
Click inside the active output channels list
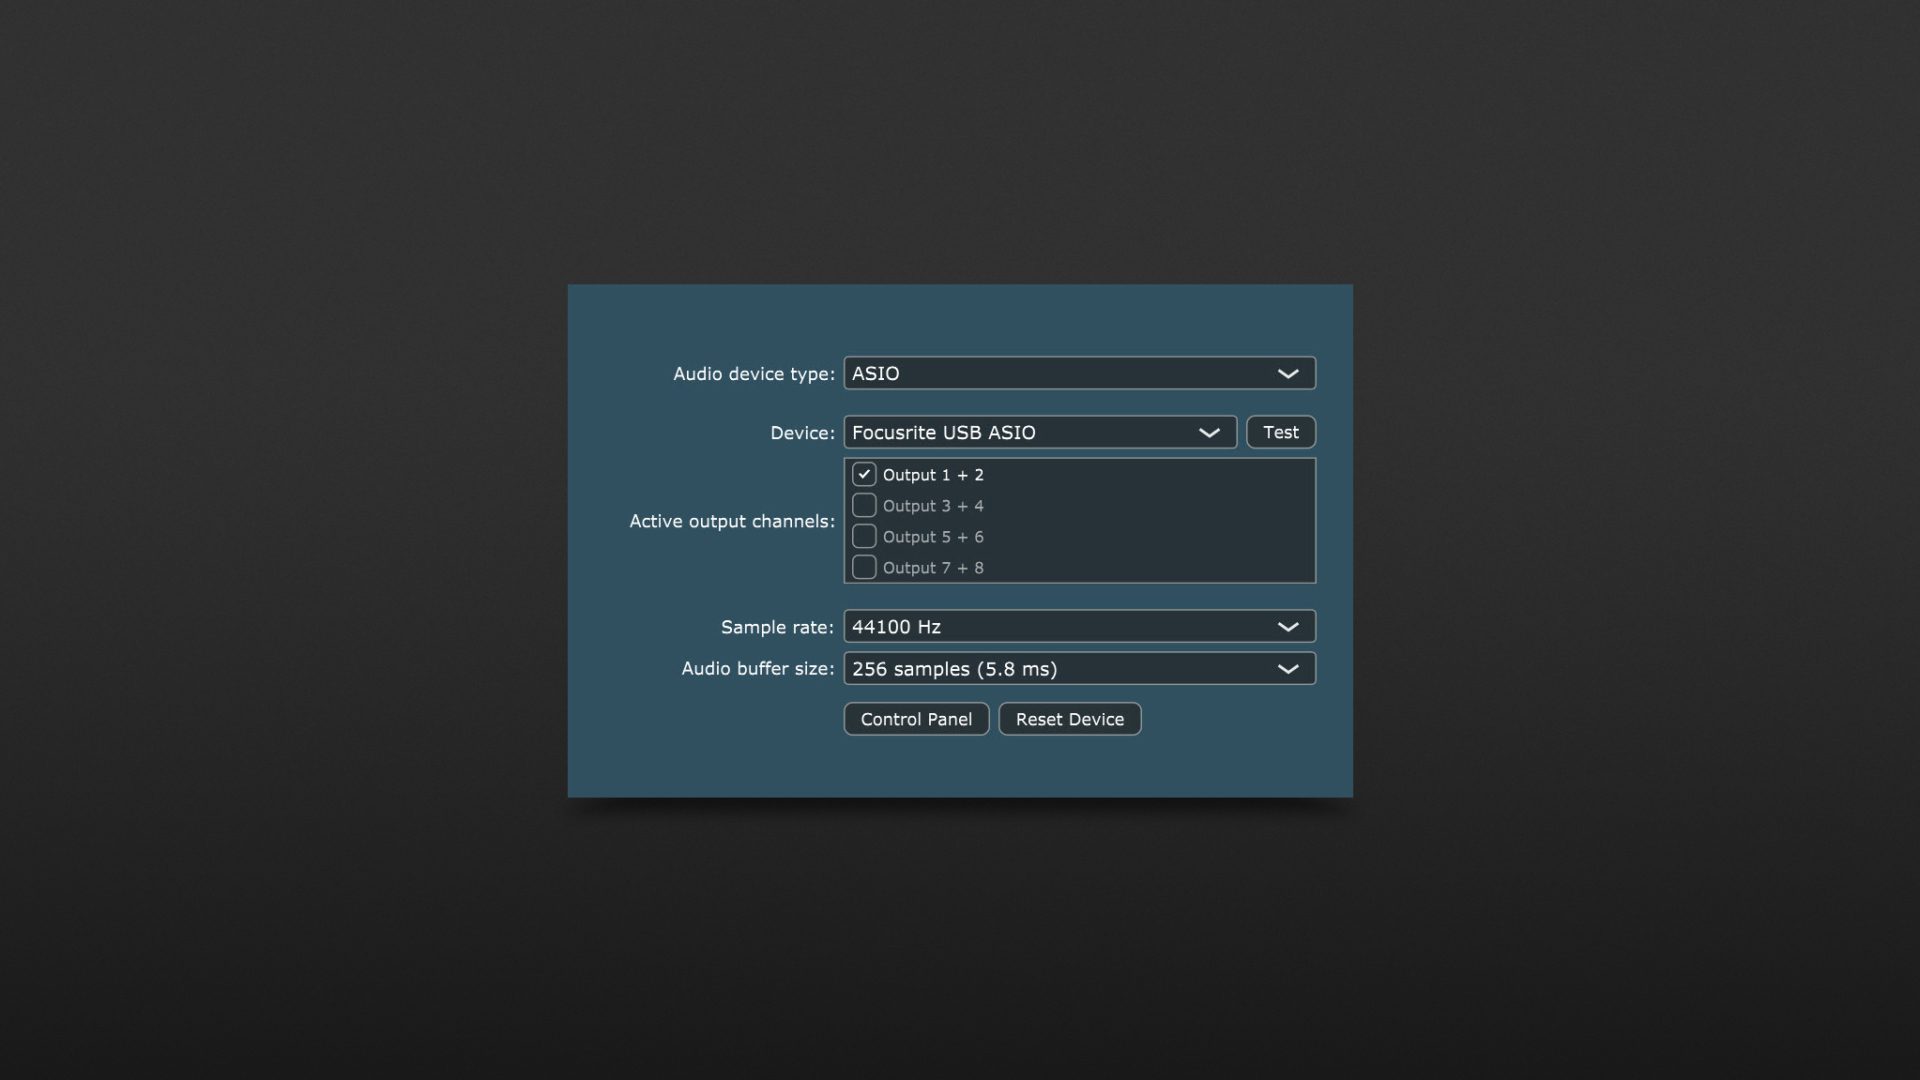pyautogui.click(x=1150, y=520)
